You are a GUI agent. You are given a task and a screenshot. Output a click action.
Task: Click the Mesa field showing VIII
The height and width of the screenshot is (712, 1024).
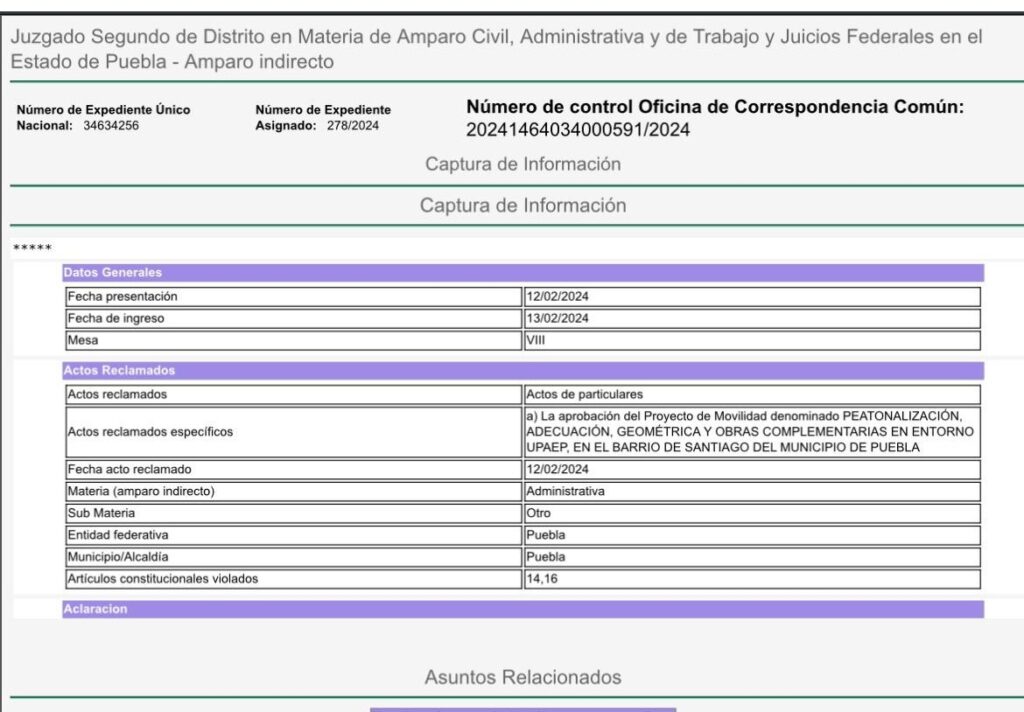(752, 340)
